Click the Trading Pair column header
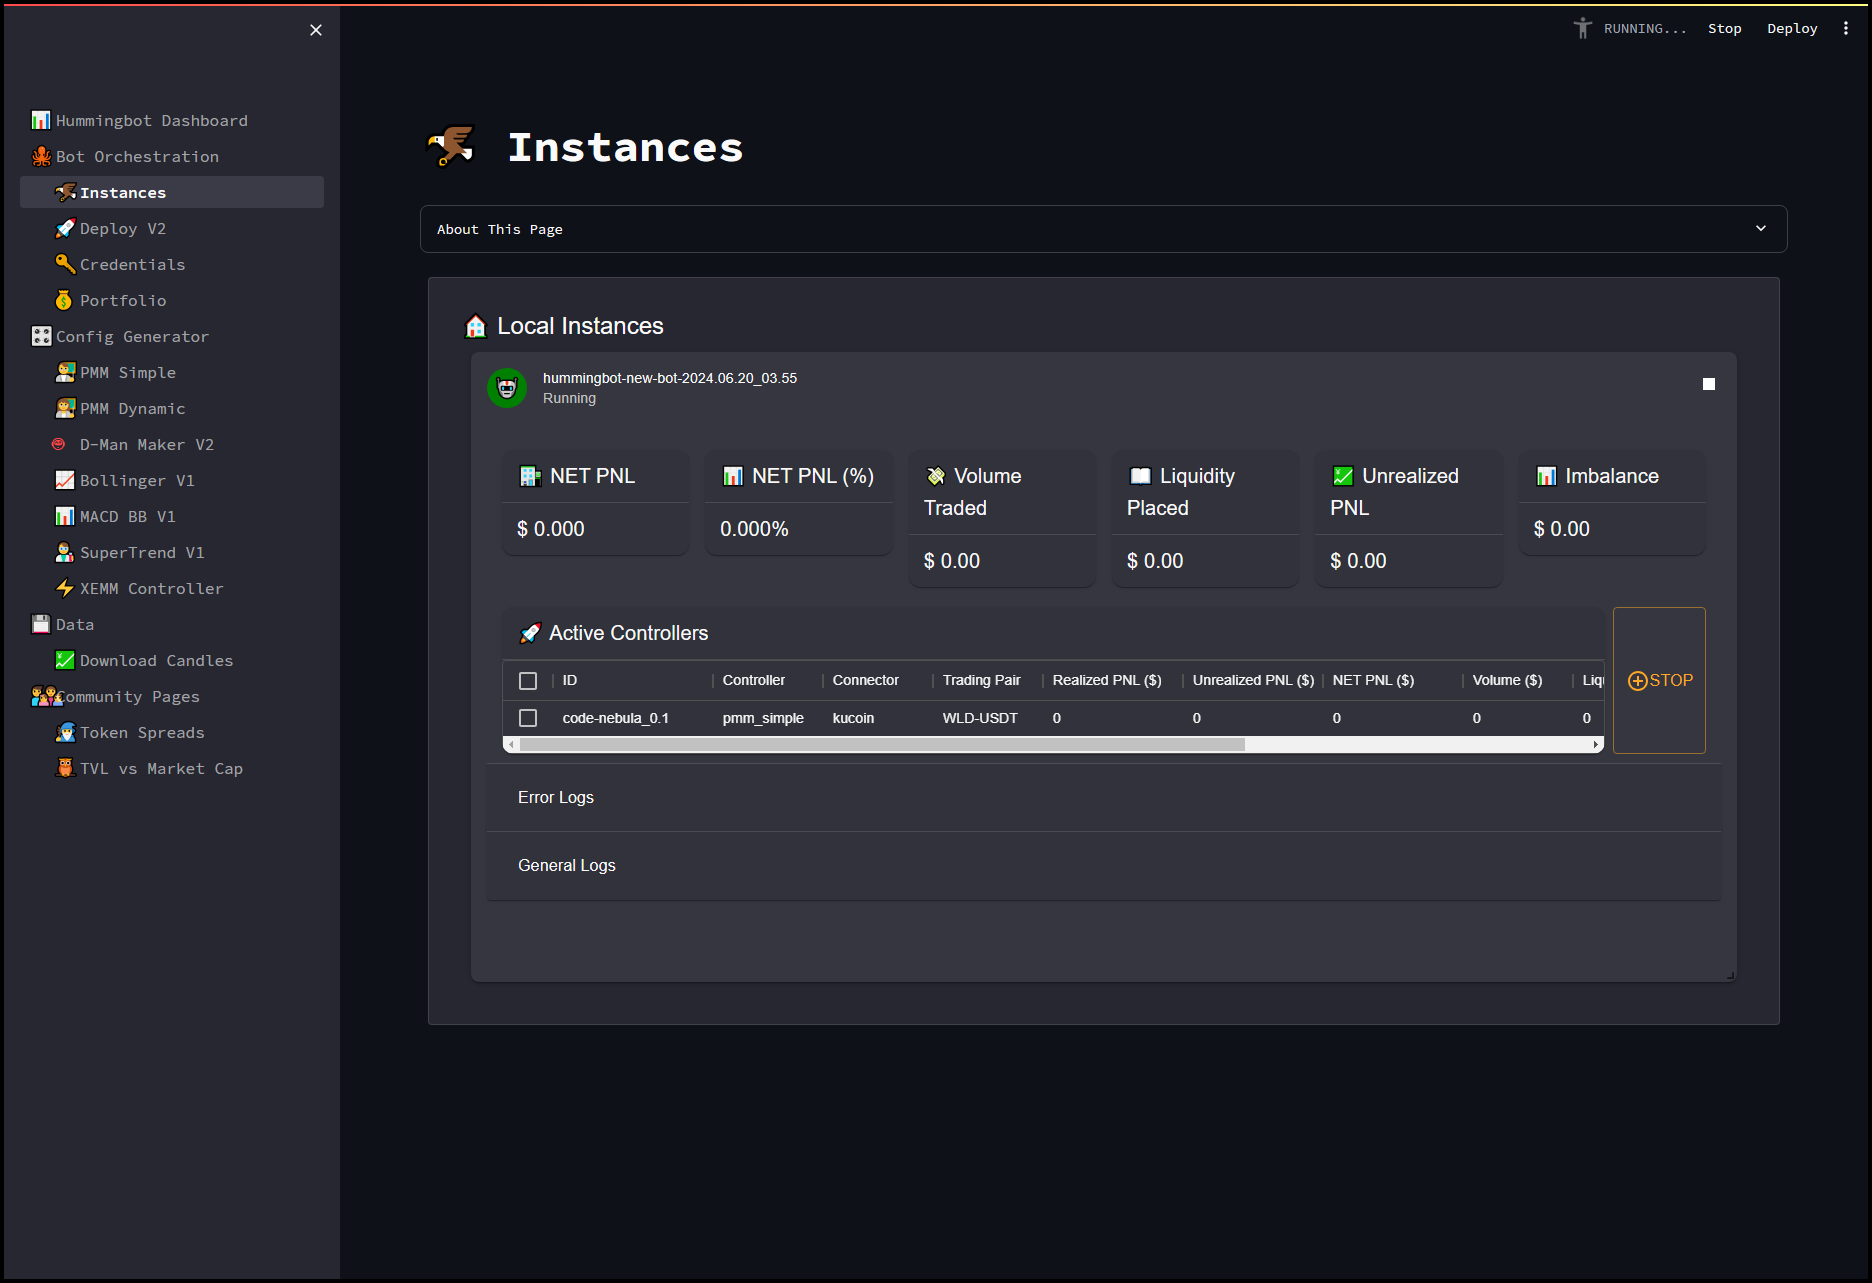The height and width of the screenshot is (1283, 1872). pos(981,680)
